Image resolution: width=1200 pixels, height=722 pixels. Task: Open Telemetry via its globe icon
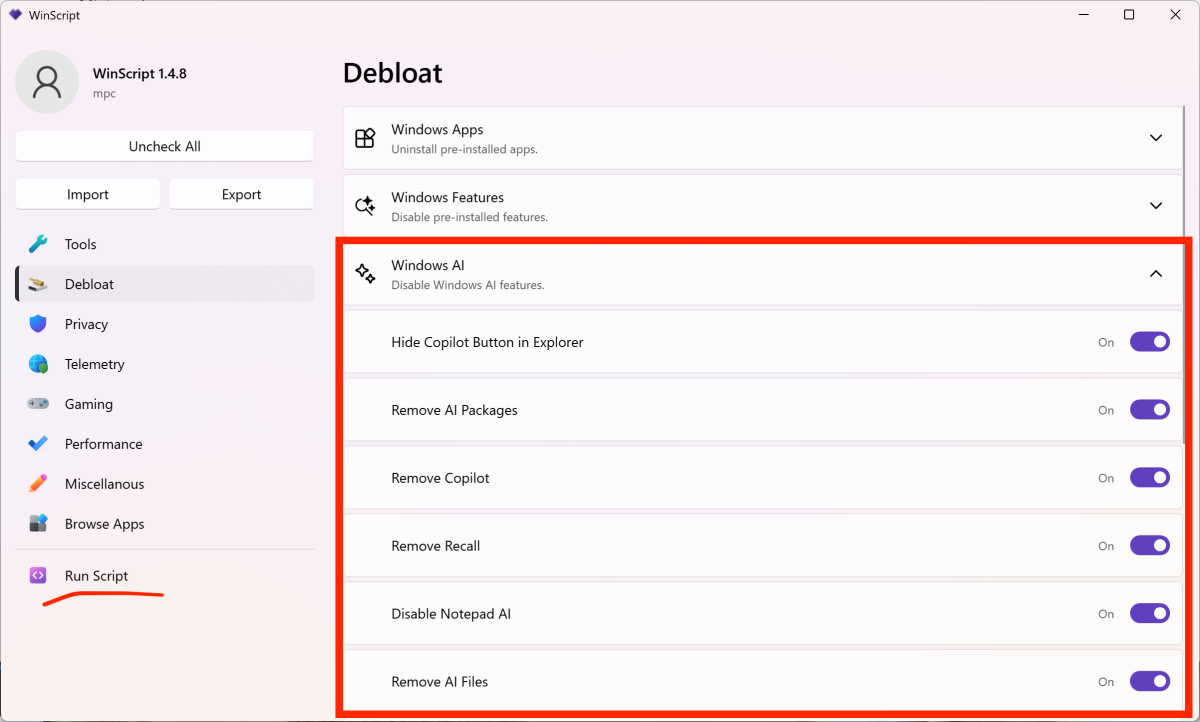(38, 364)
